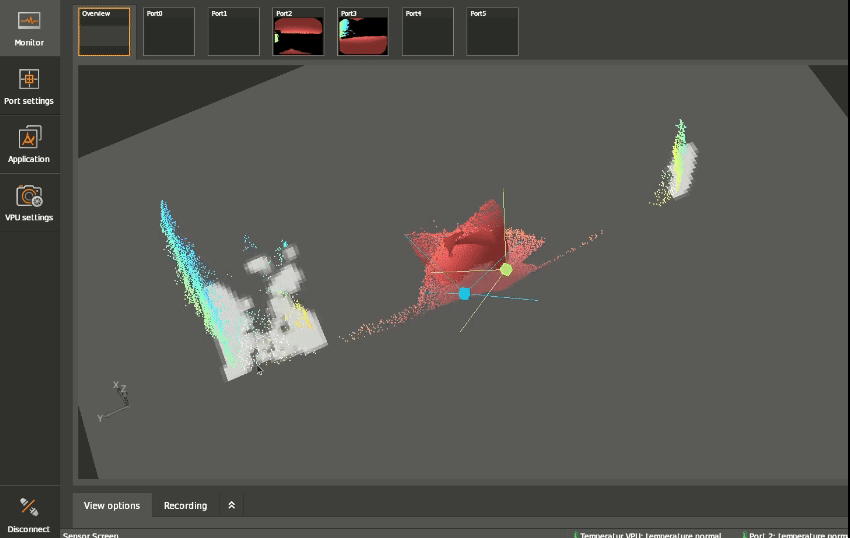
Task: Select the Overview thumbnail
Action: pyautogui.click(x=104, y=32)
